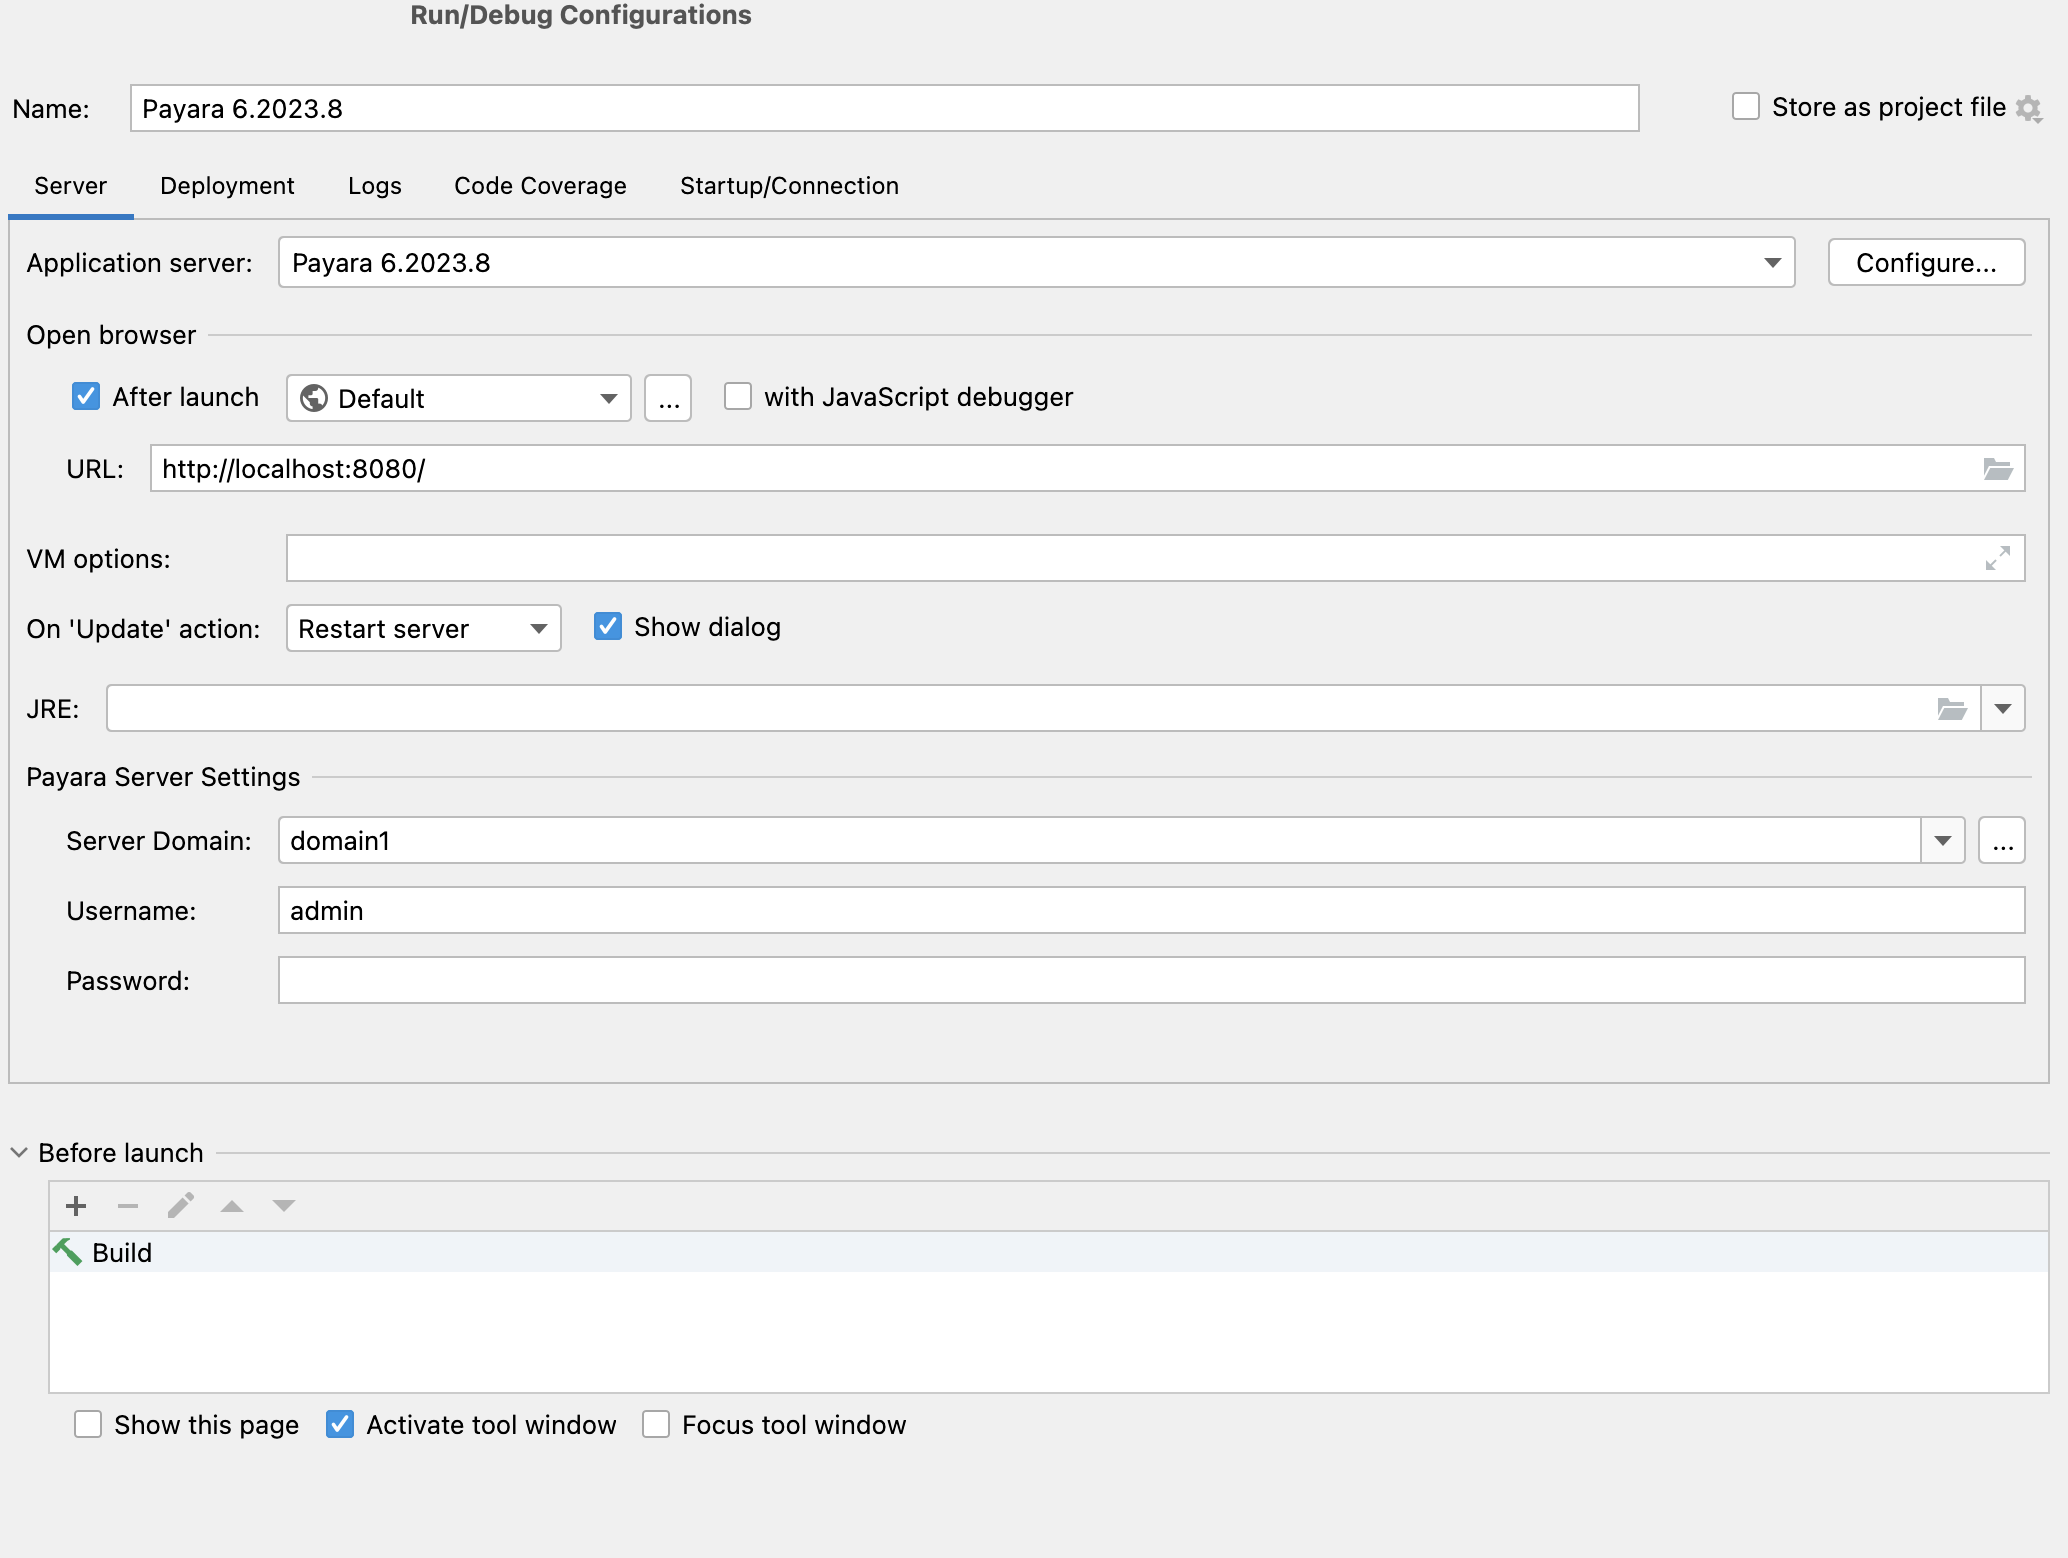Image resolution: width=2068 pixels, height=1558 pixels.
Task: Toggle the Show dialog checkbox
Action: coord(608,627)
